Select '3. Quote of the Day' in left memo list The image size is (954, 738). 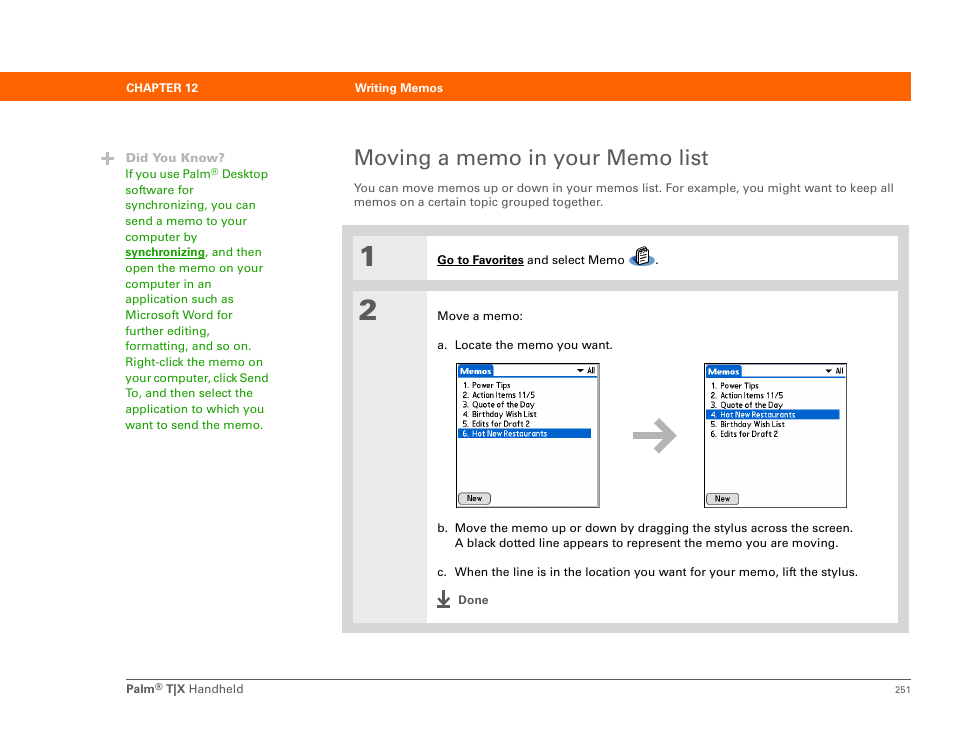498,405
